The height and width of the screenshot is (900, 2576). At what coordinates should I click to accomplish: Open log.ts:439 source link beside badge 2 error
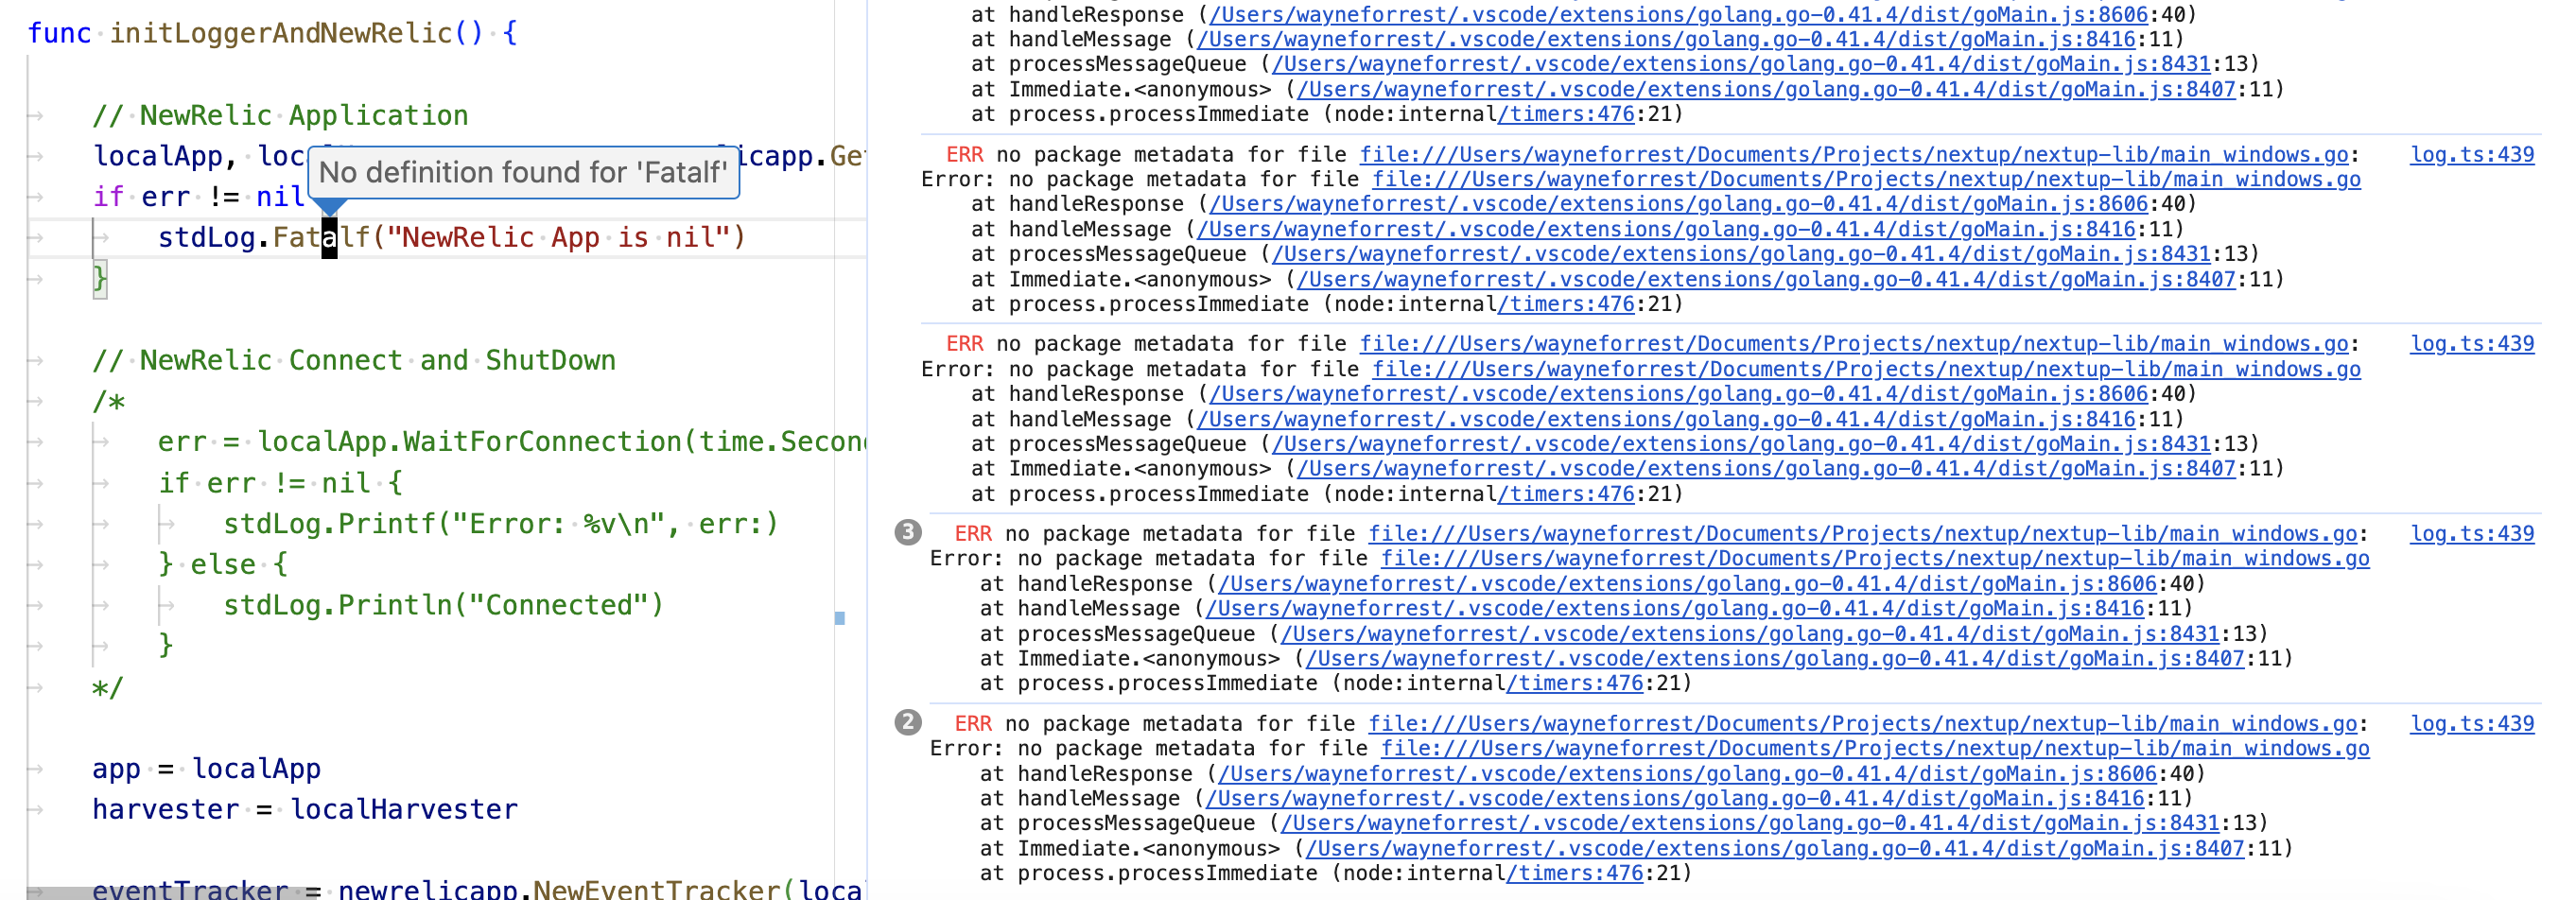coord(2471,723)
